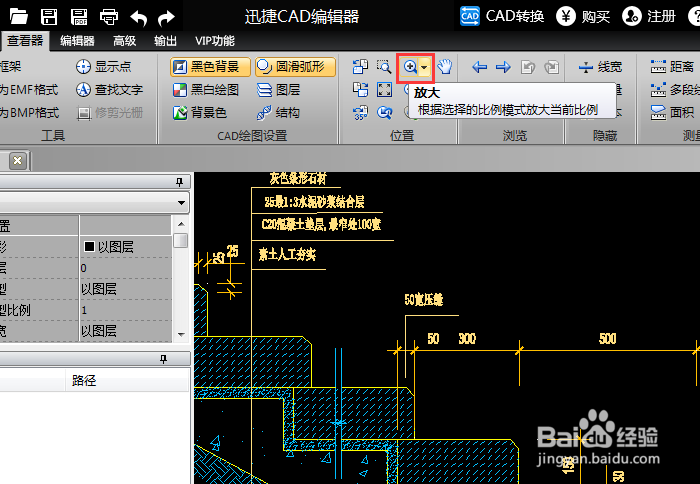Image resolution: width=700 pixels, height=484 pixels.
Task: Click the 50宽压缝 annotation text
Action: click(424, 300)
